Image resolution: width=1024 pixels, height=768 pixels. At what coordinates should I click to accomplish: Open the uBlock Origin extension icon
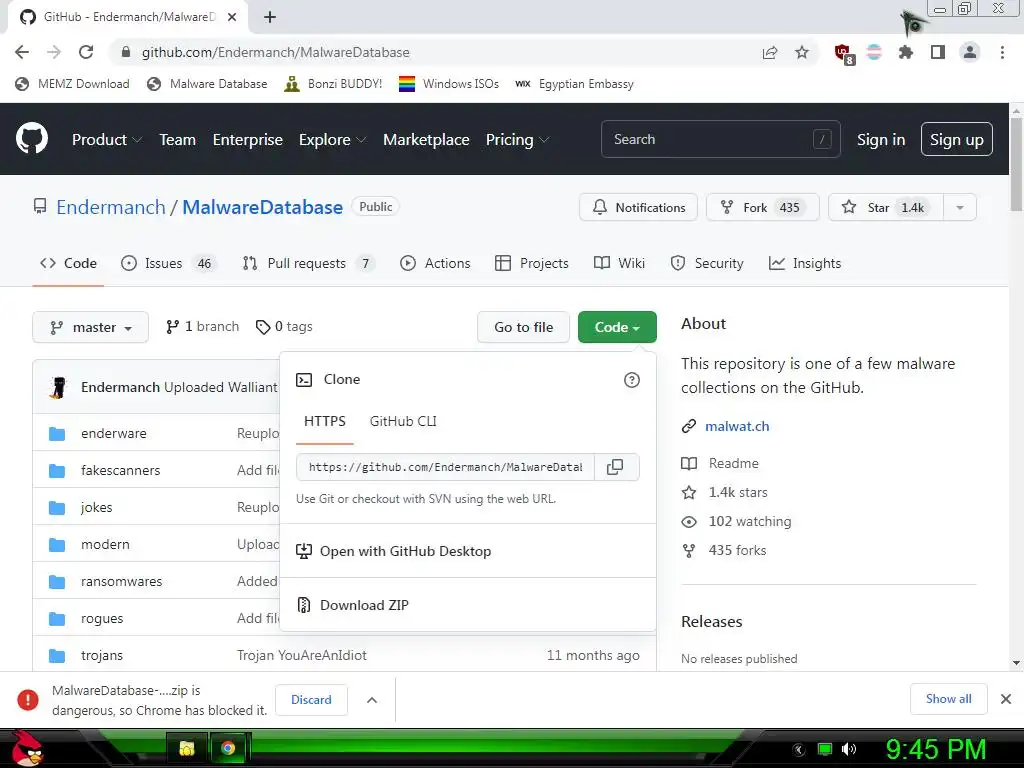843,53
